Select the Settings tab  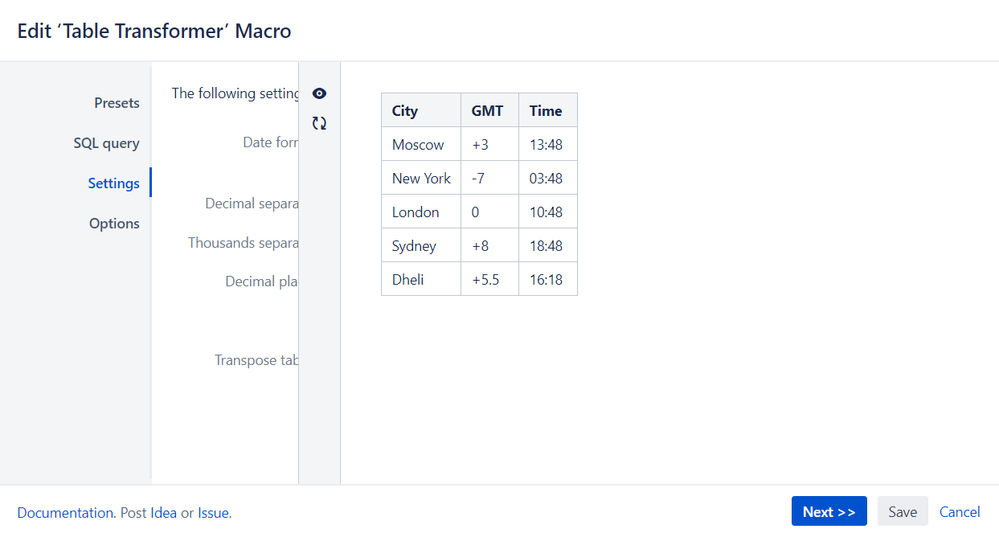click(x=113, y=183)
